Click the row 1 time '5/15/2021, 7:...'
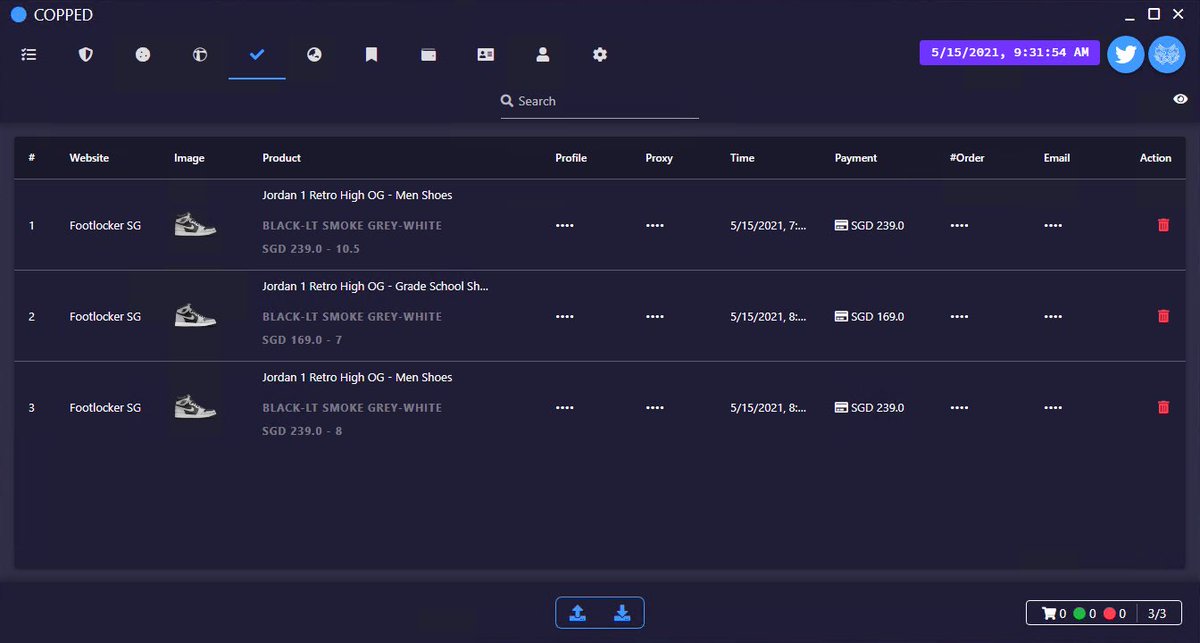Viewport: 1200px width, 643px height. tap(768, 225)
